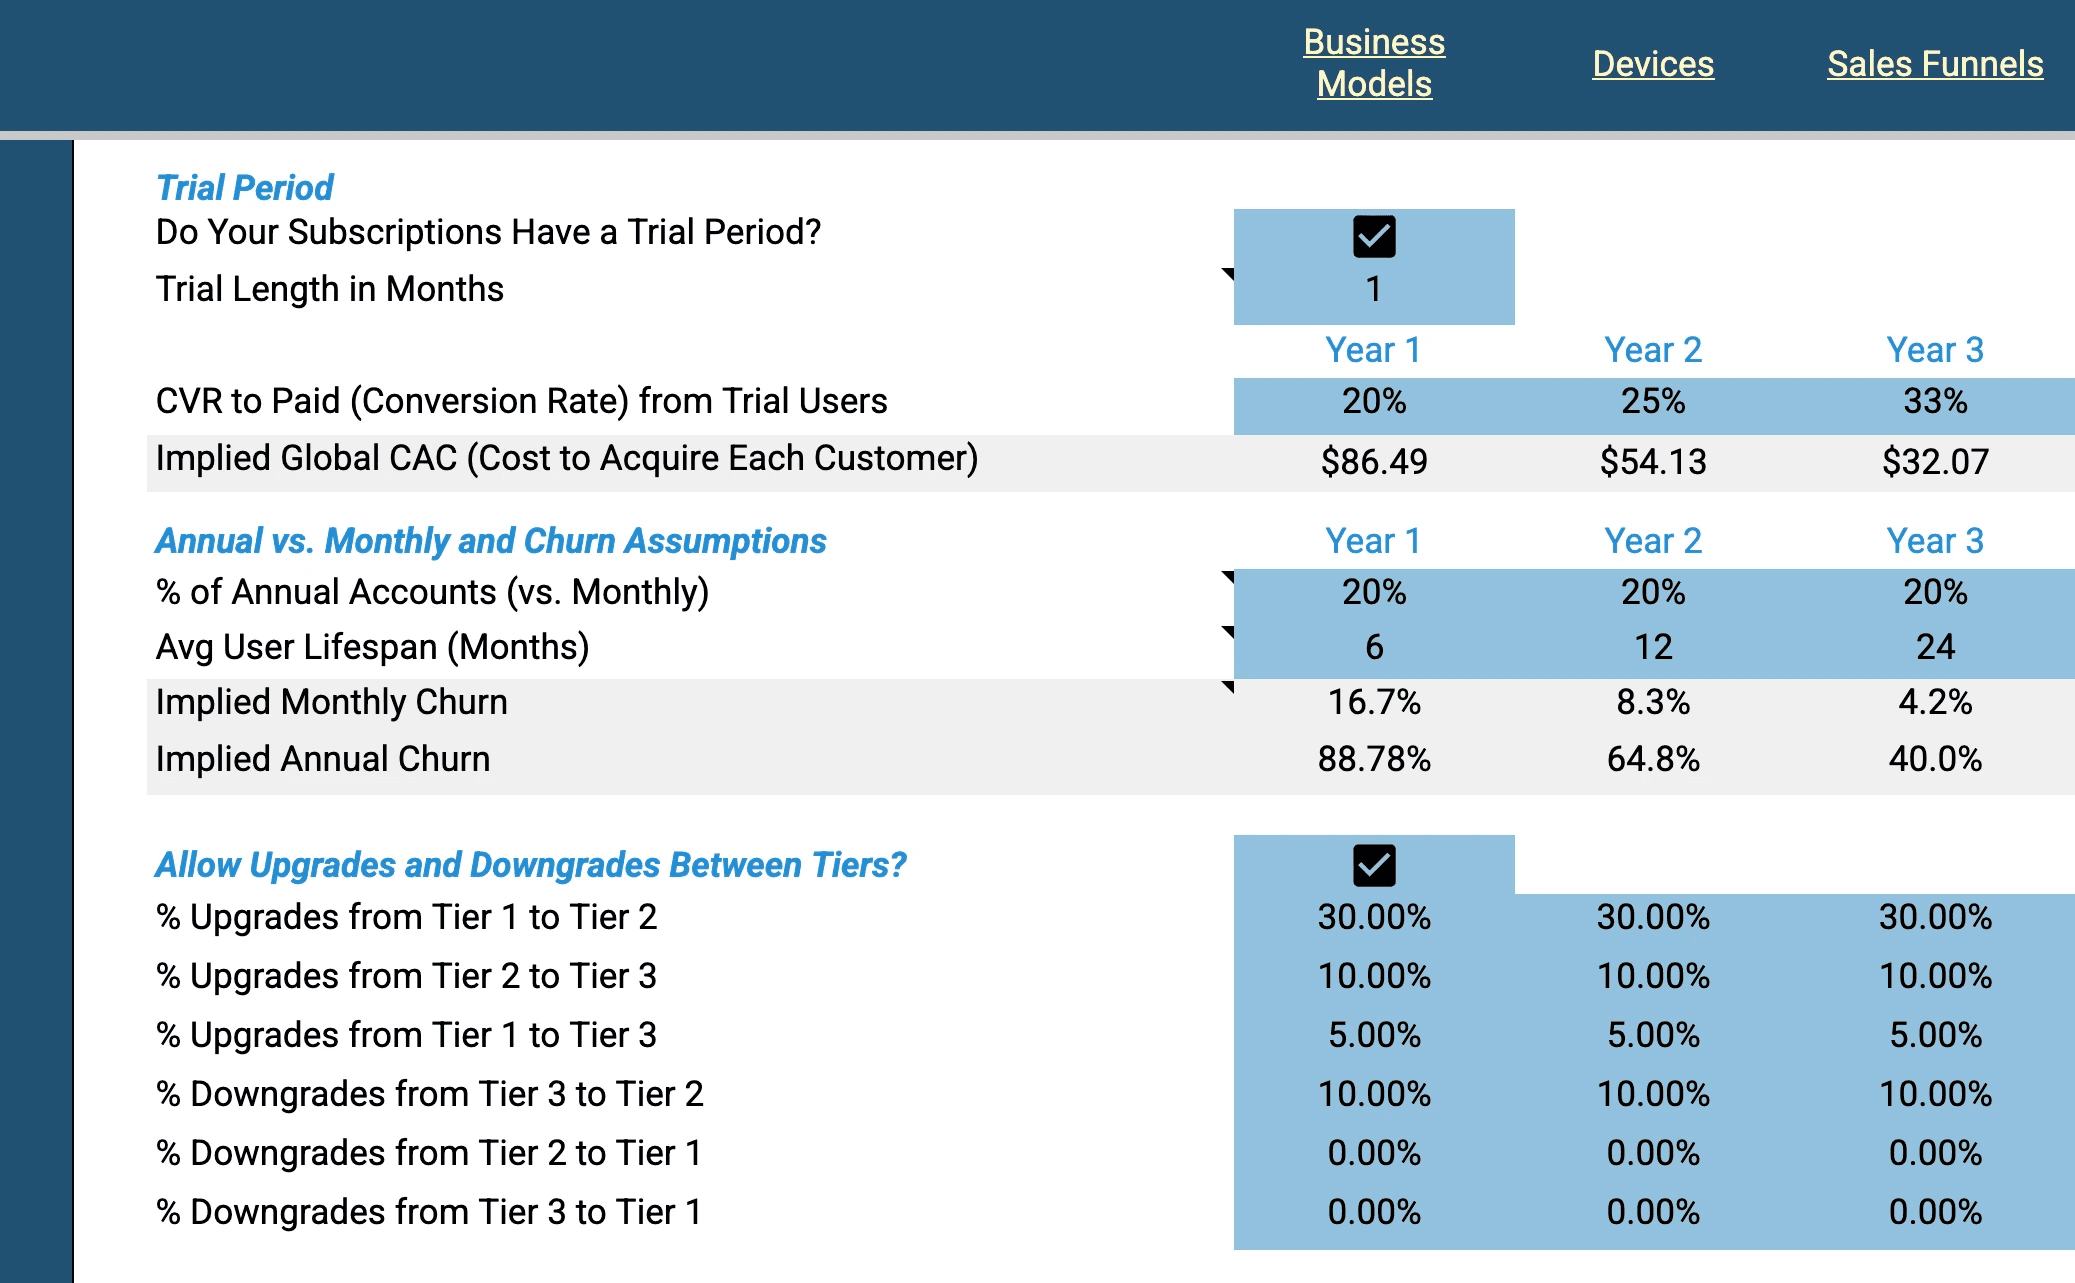Click % Upgrades from Tier 2 to Tier 3 cell

[x=1374, y=976]
